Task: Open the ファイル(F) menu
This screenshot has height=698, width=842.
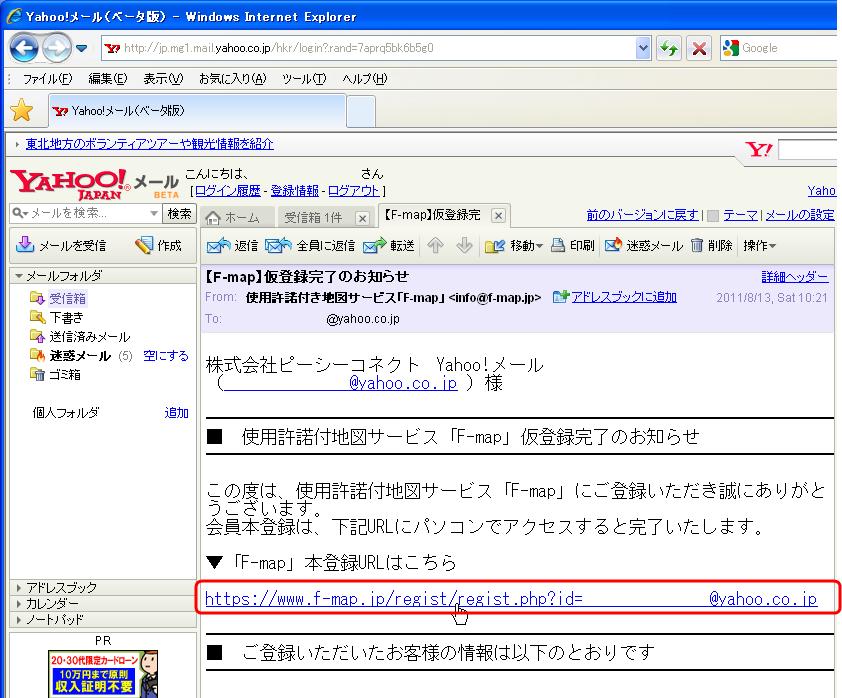Action: 47,79
